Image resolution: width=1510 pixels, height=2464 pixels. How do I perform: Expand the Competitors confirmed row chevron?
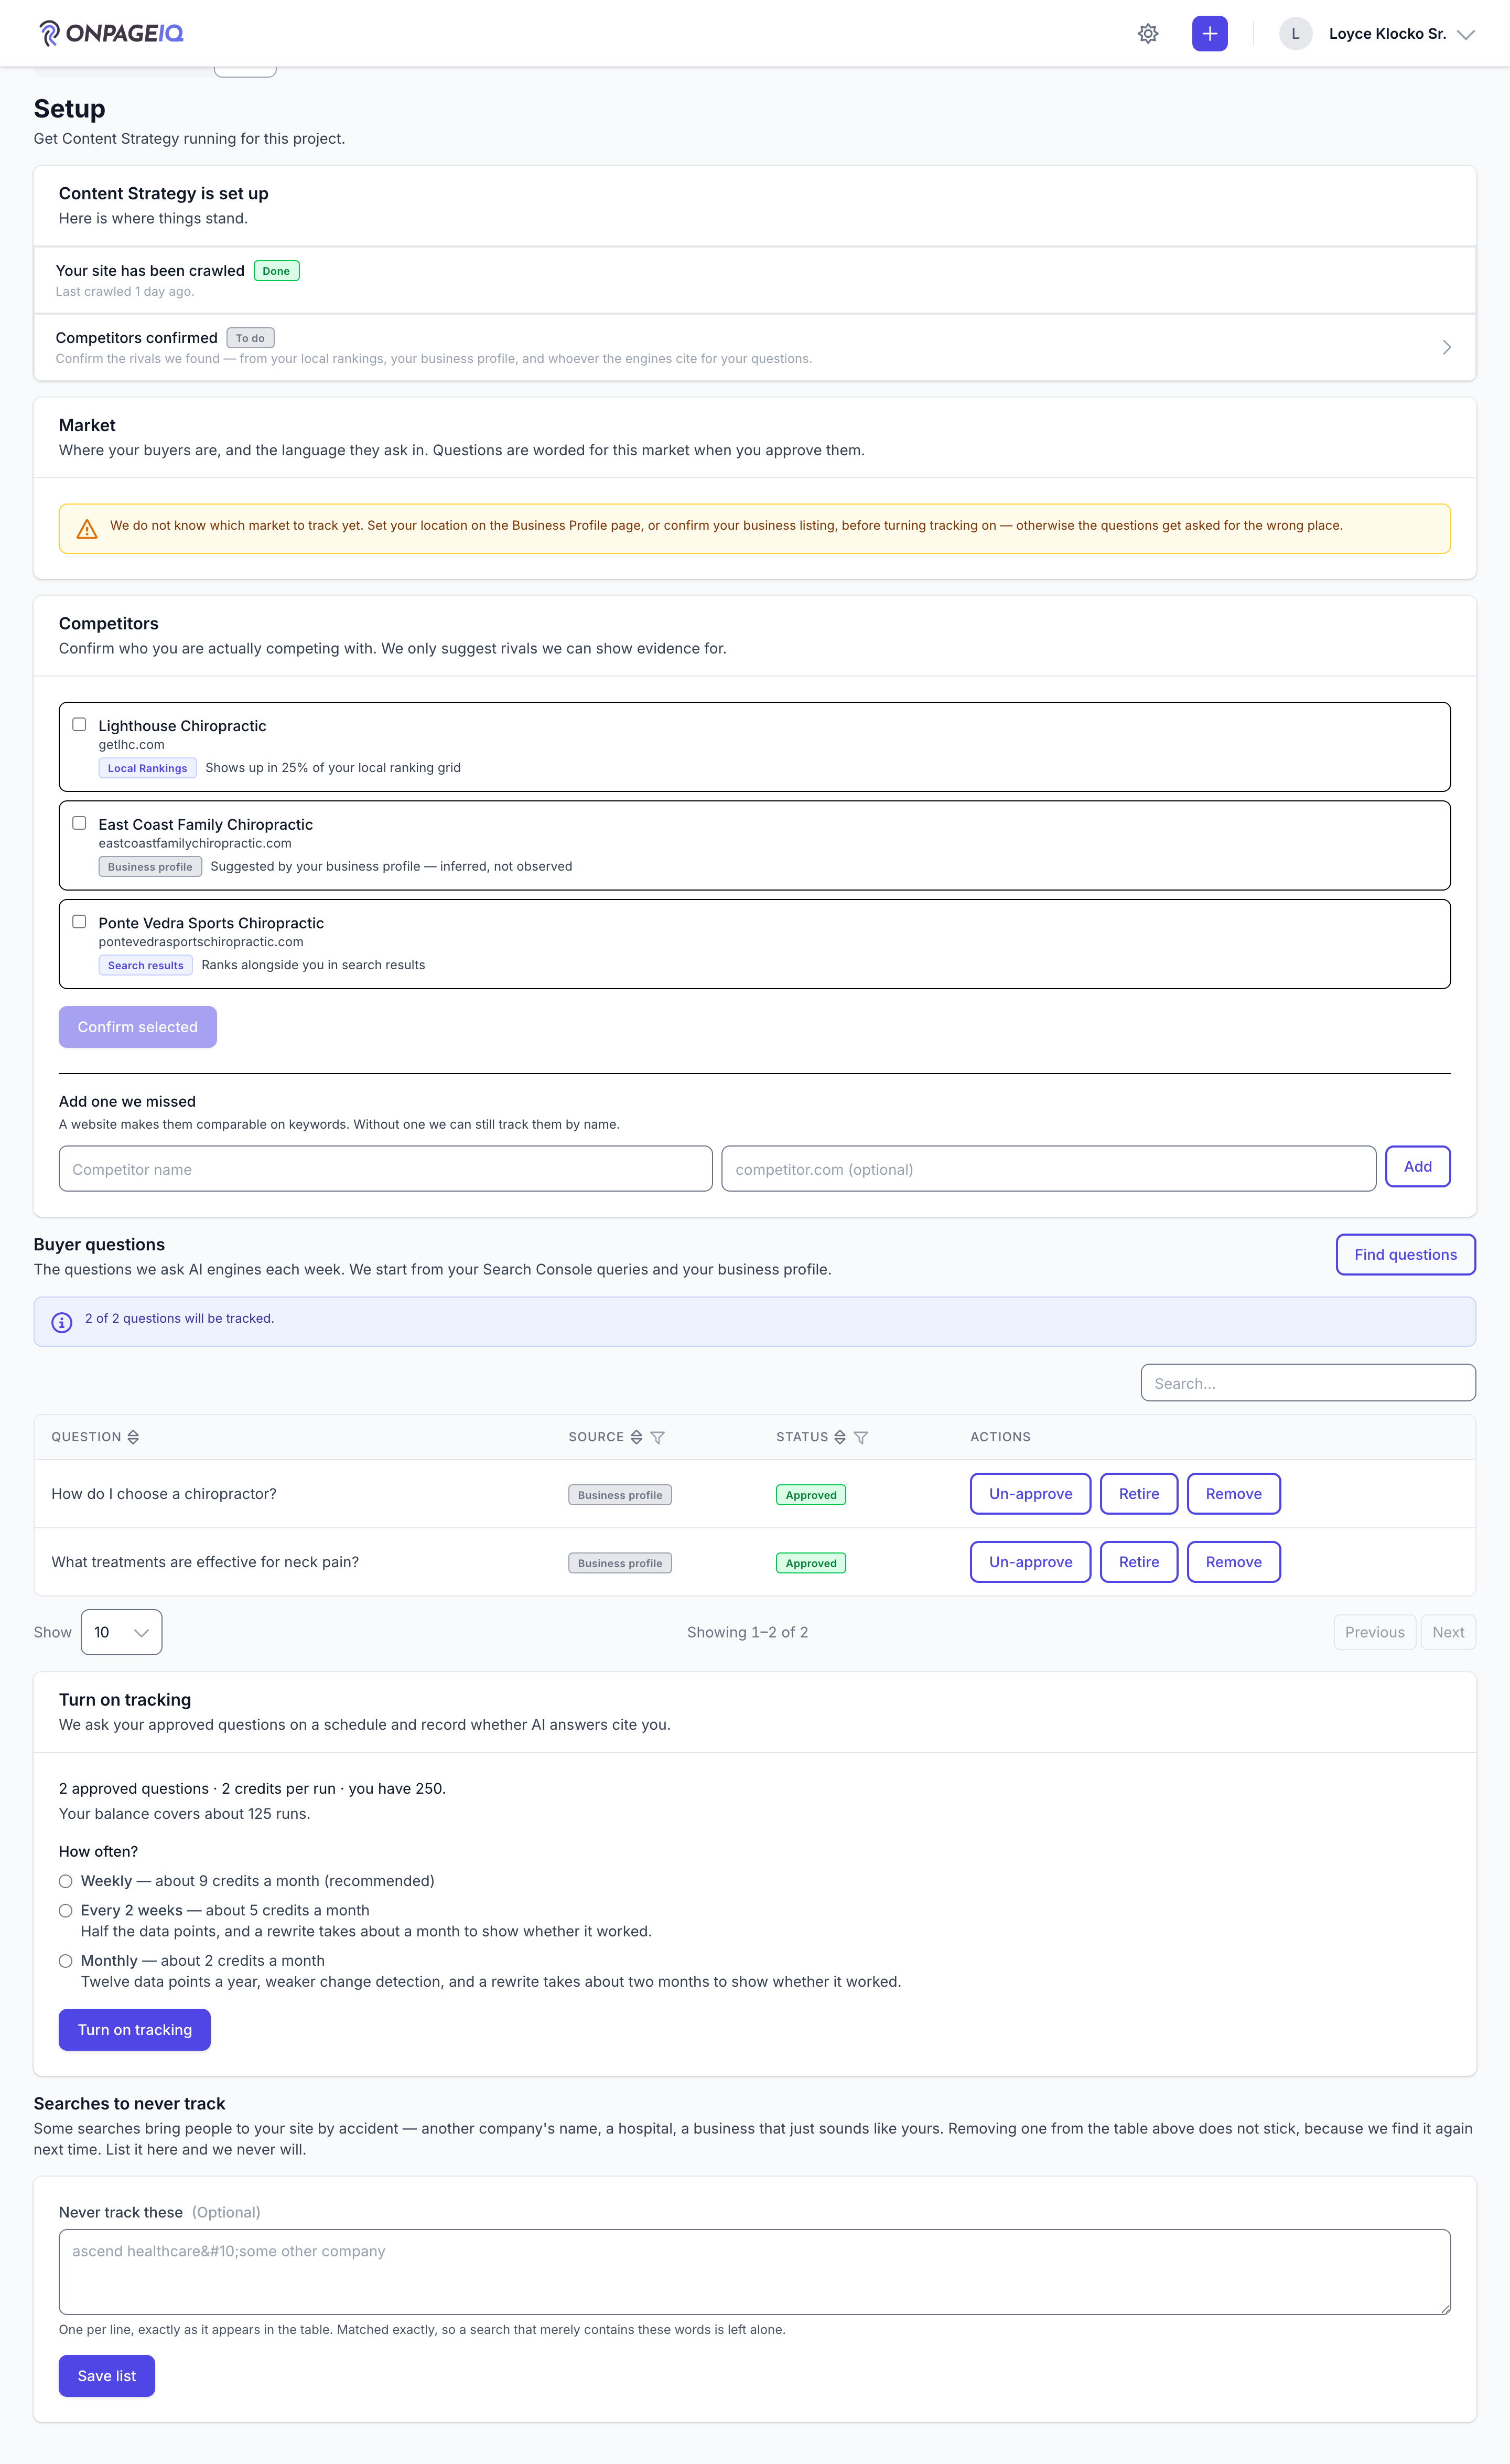[1446, 347]
